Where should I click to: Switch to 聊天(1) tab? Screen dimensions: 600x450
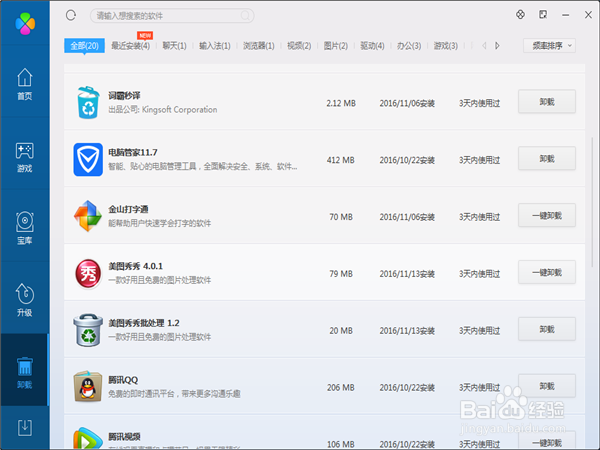174,46
